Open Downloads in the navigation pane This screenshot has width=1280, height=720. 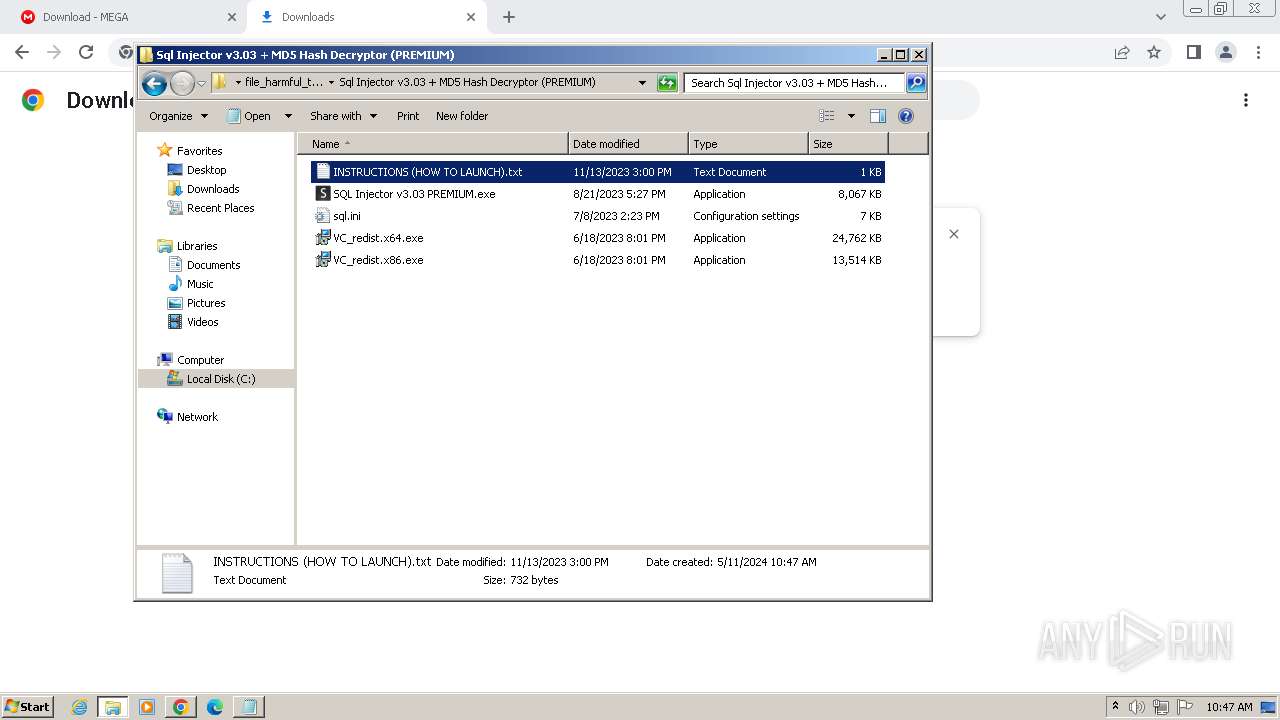tap(213, 189)
